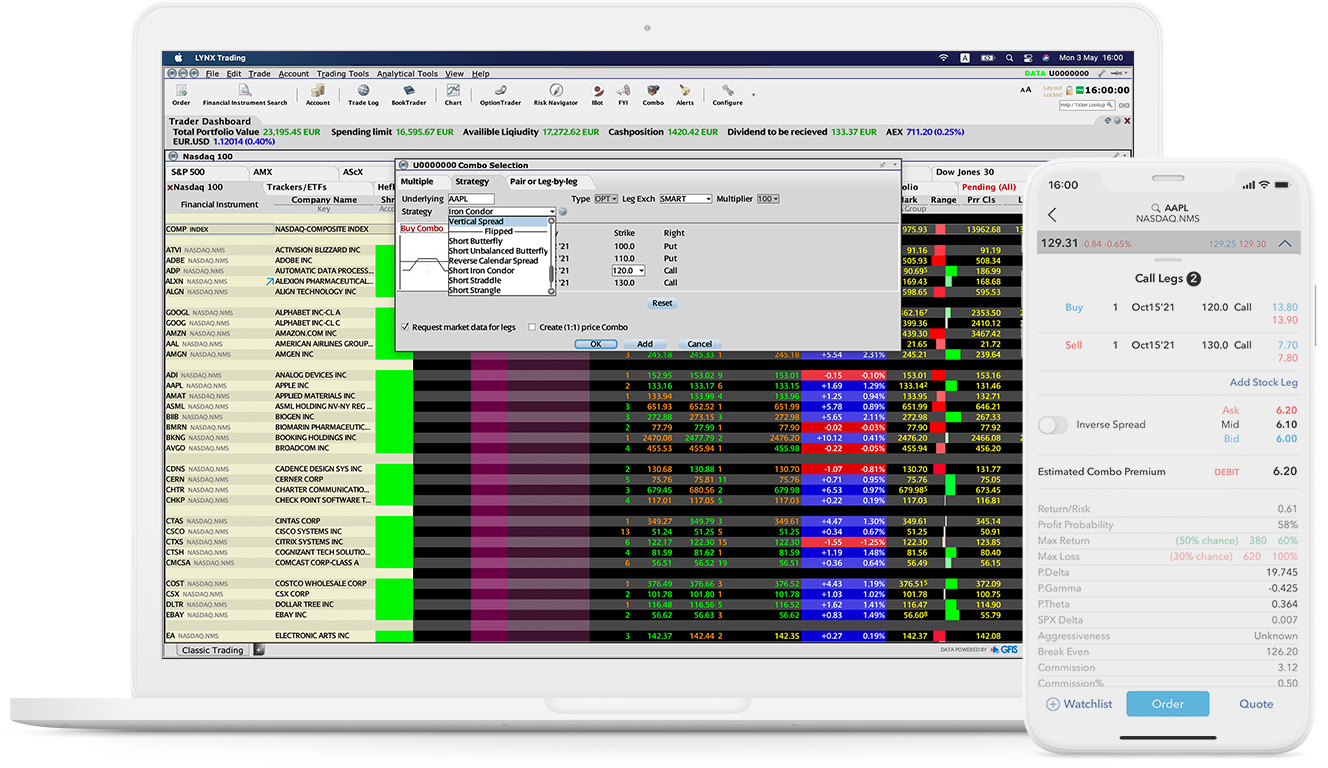
Task: Click the Wi-Fi icon in macOS menu bar
Action: click(x=943, y=58)
